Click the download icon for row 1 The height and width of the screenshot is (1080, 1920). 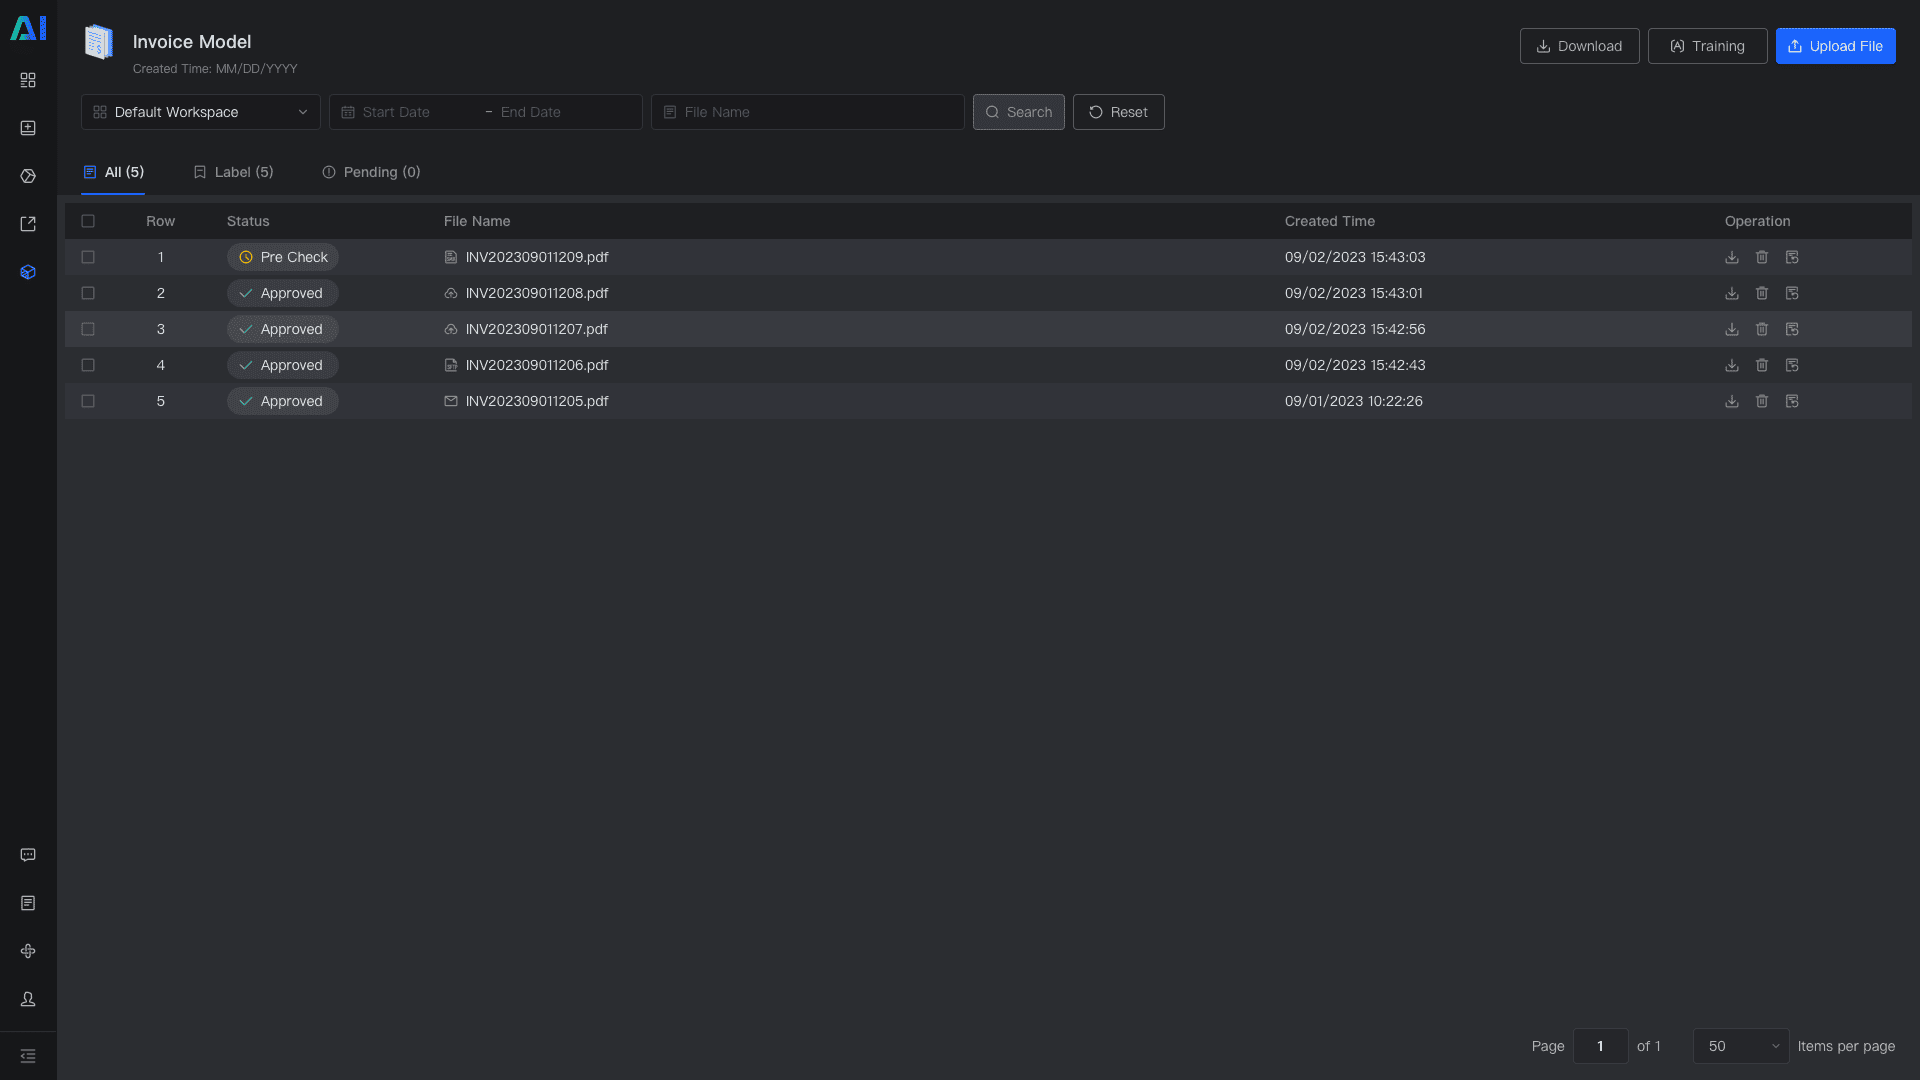1731,257
